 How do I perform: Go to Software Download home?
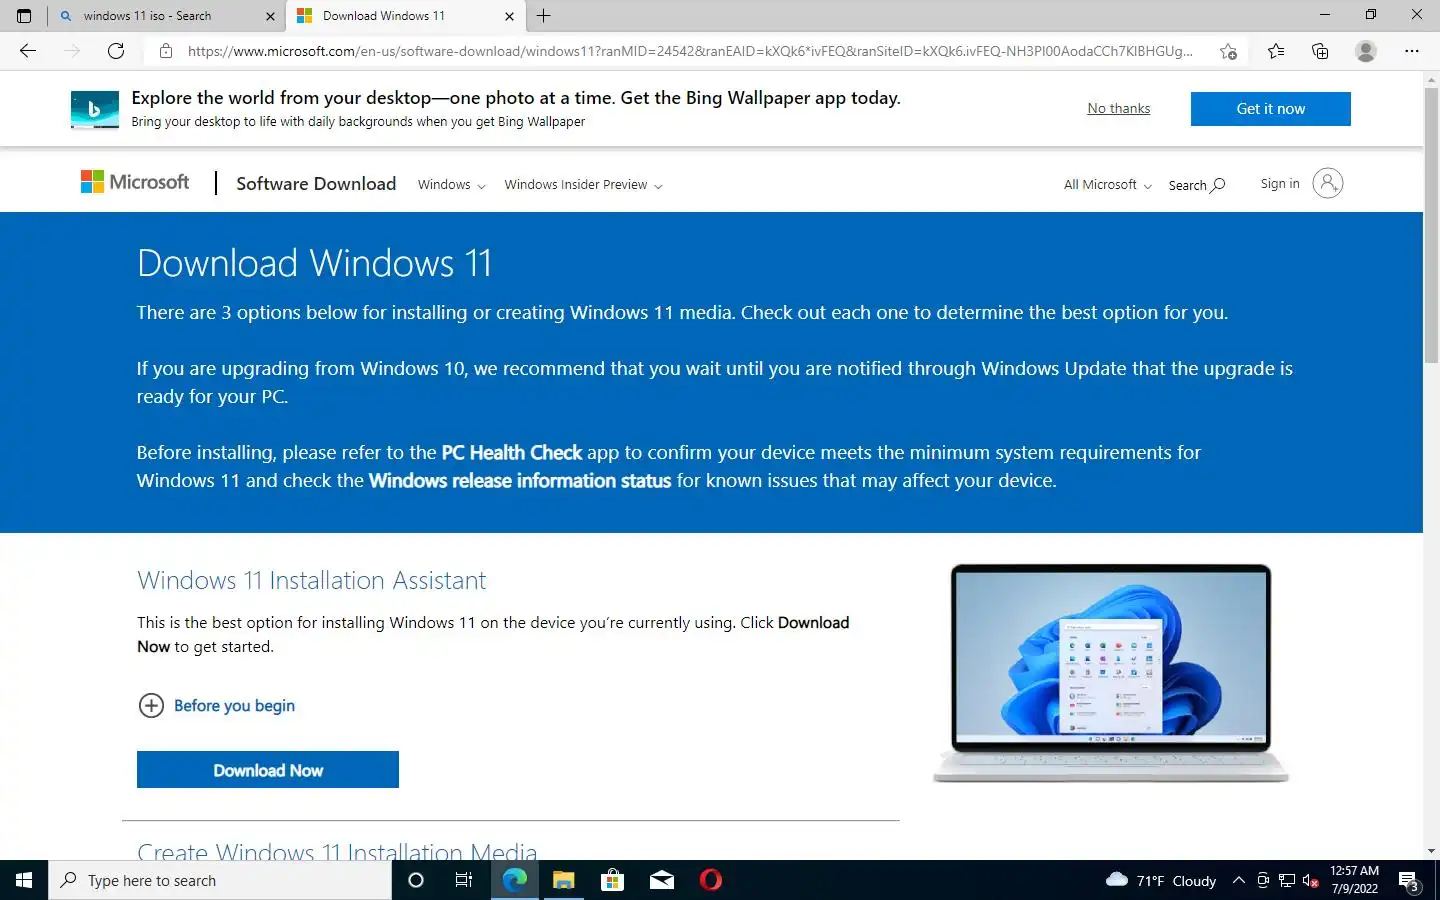click(316, 184)
